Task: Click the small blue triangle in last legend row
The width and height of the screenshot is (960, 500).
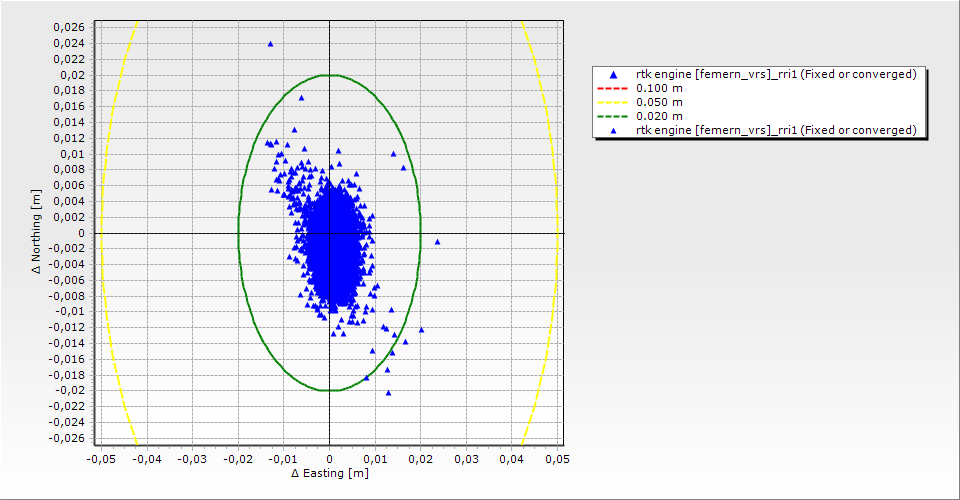Action: (x=613, y=130)
